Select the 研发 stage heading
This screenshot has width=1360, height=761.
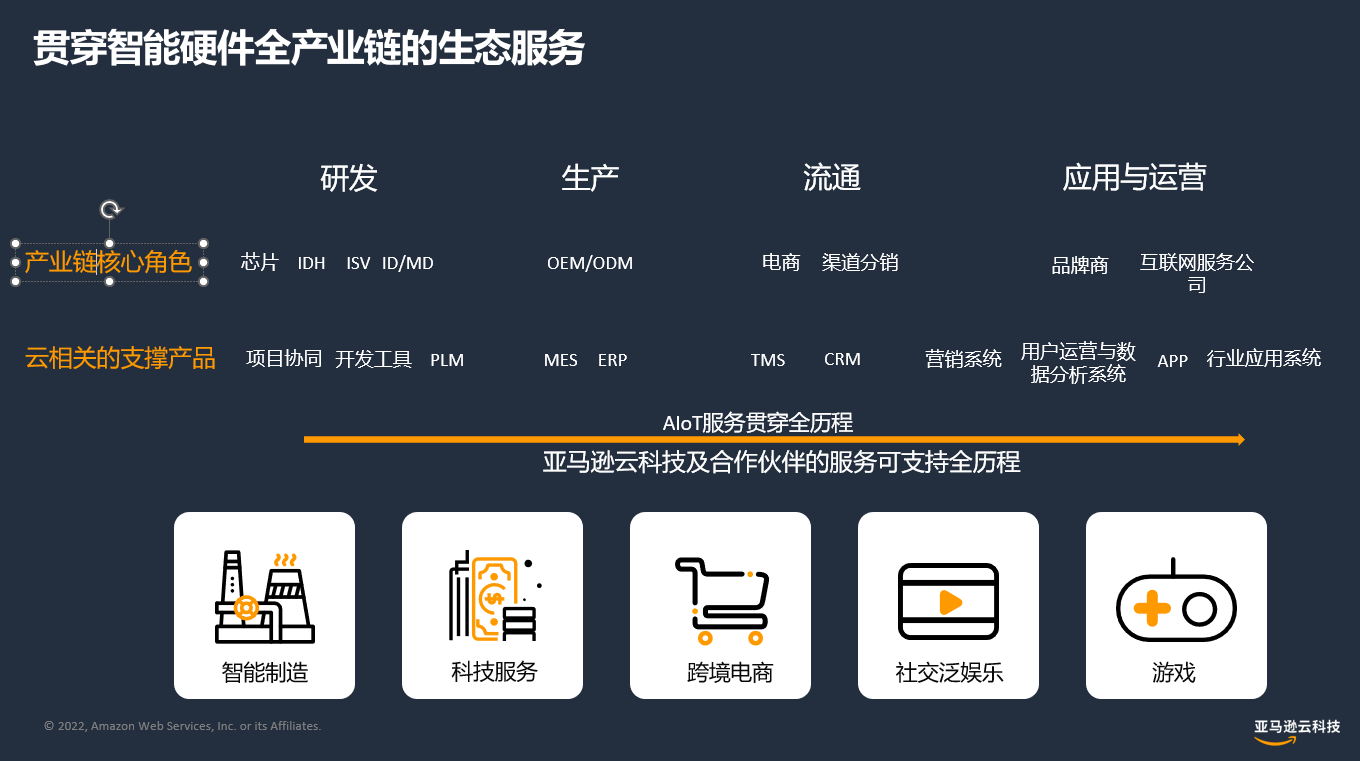(x=349, y=178)
